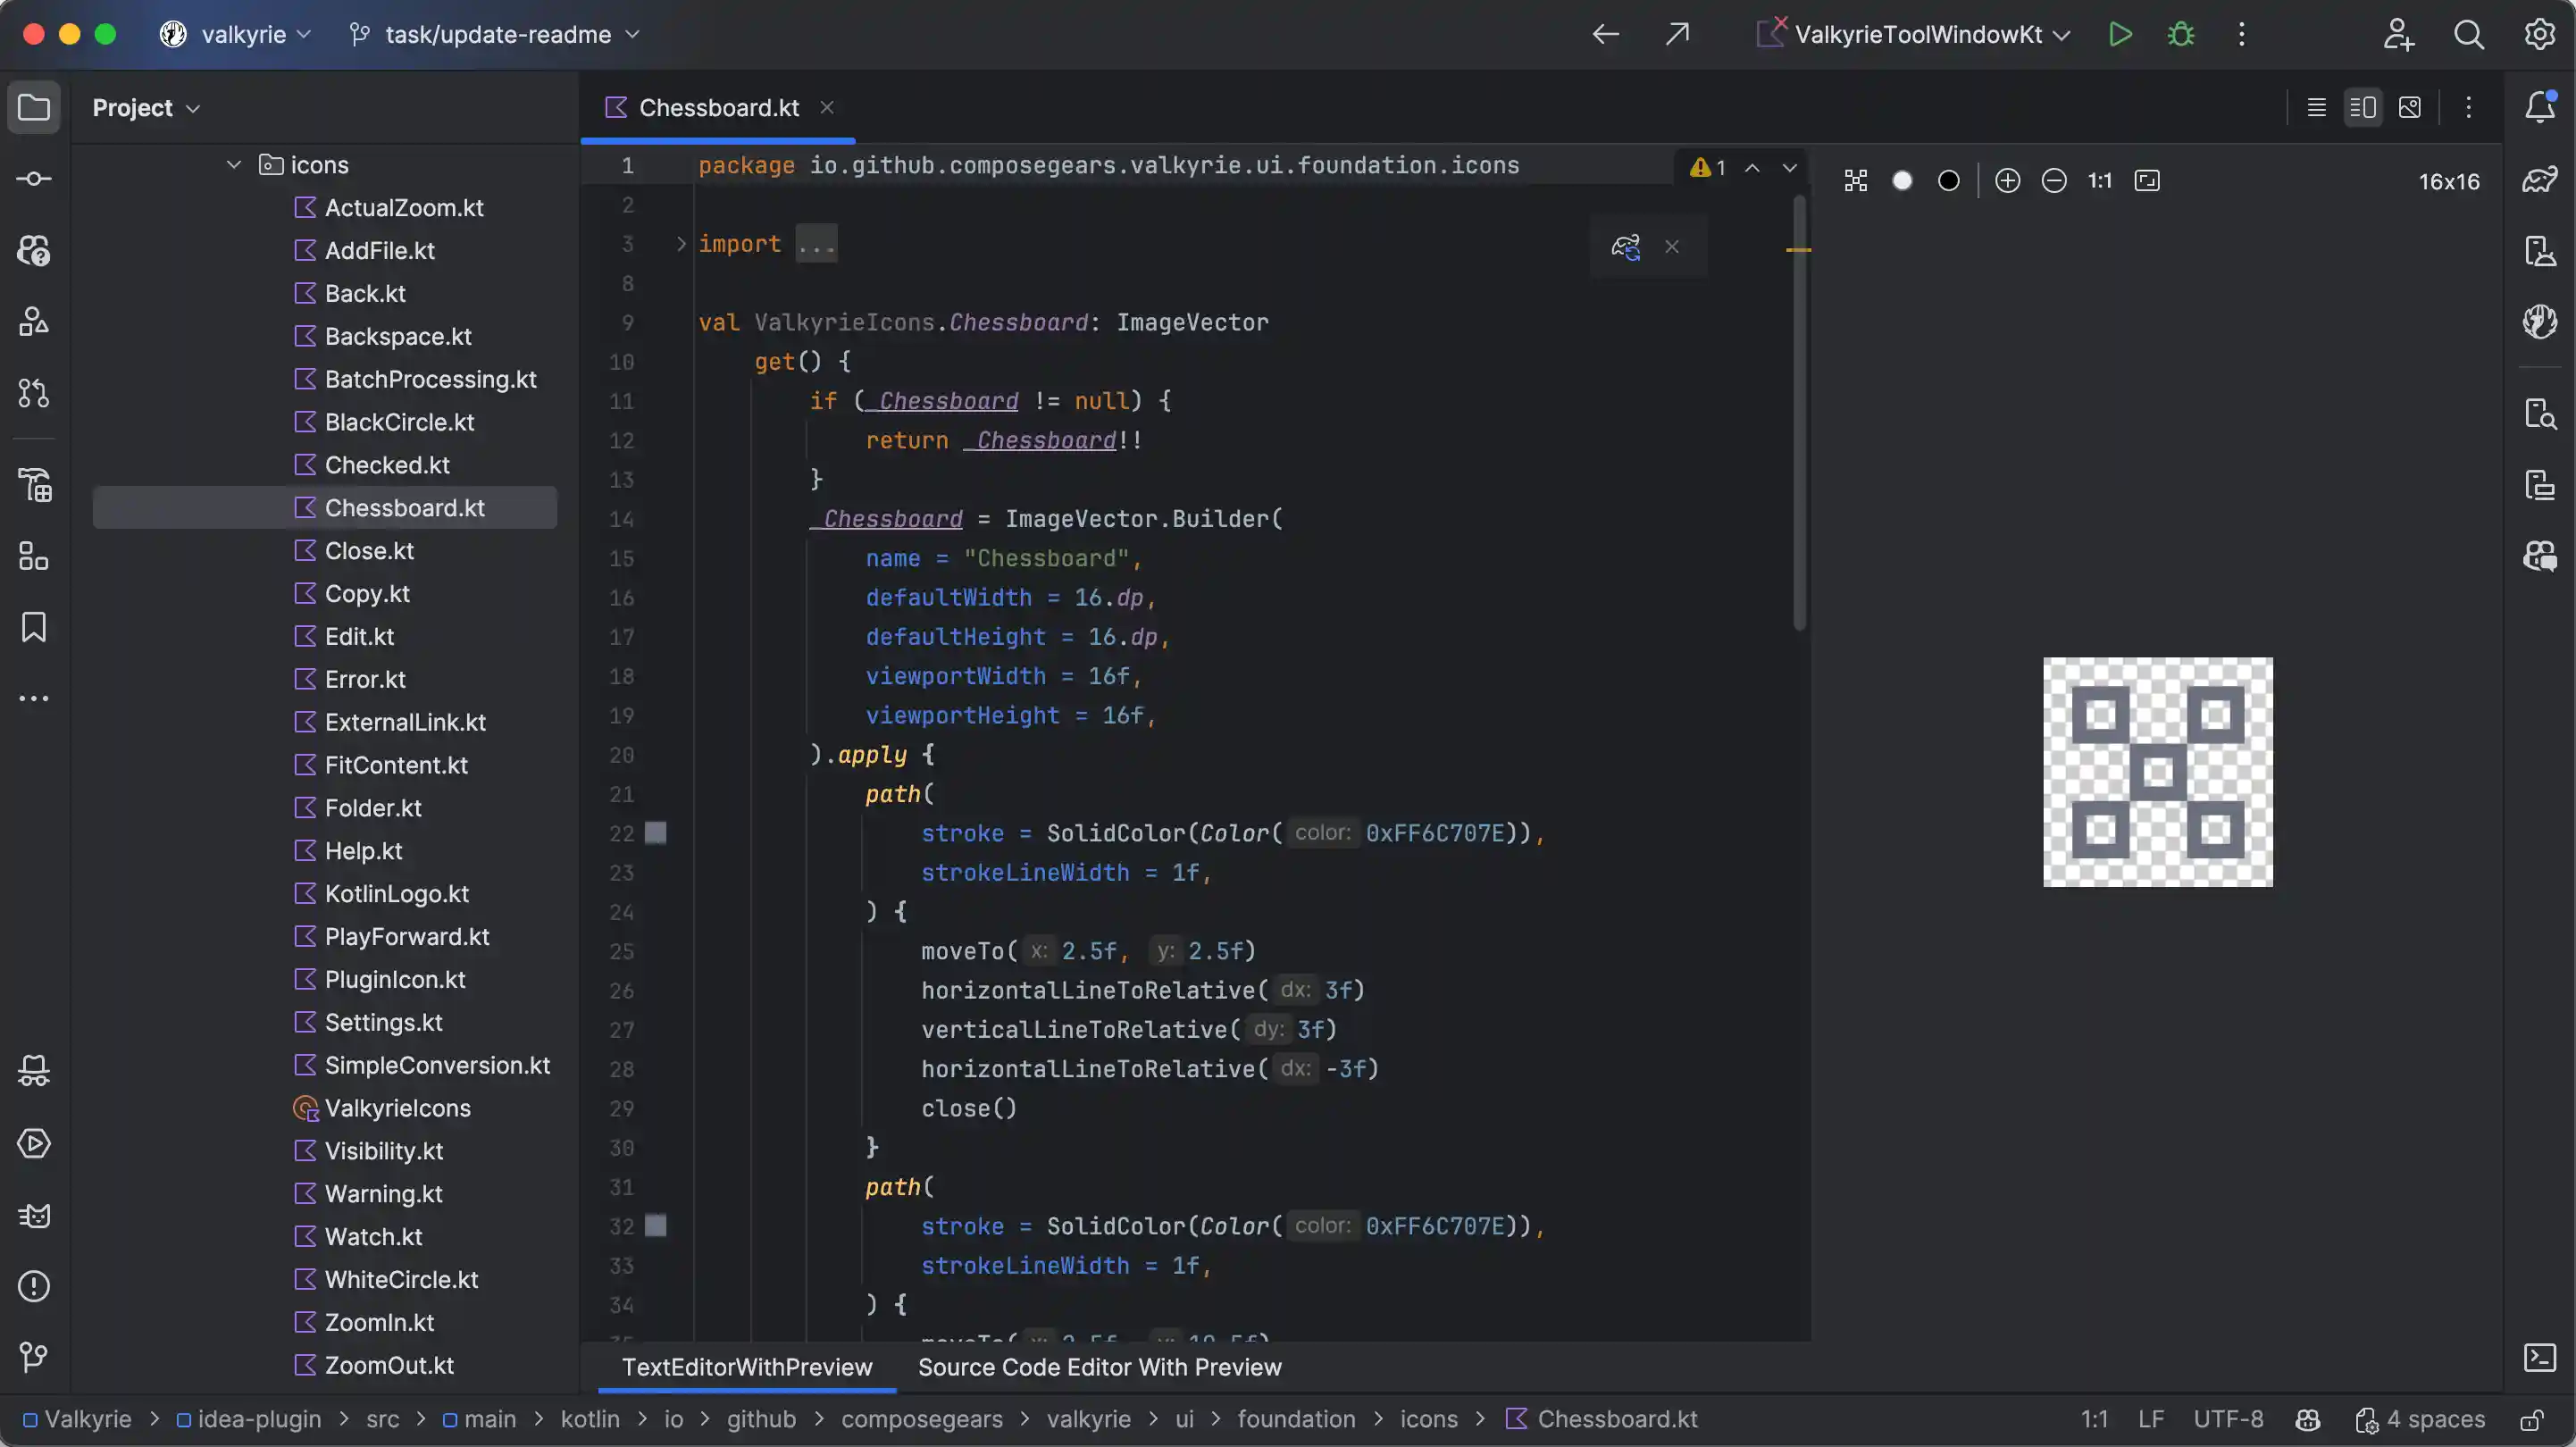Viewport: 2576px width, 1447px height.
Task: Expand the folded import block
Action: [681, 244]
